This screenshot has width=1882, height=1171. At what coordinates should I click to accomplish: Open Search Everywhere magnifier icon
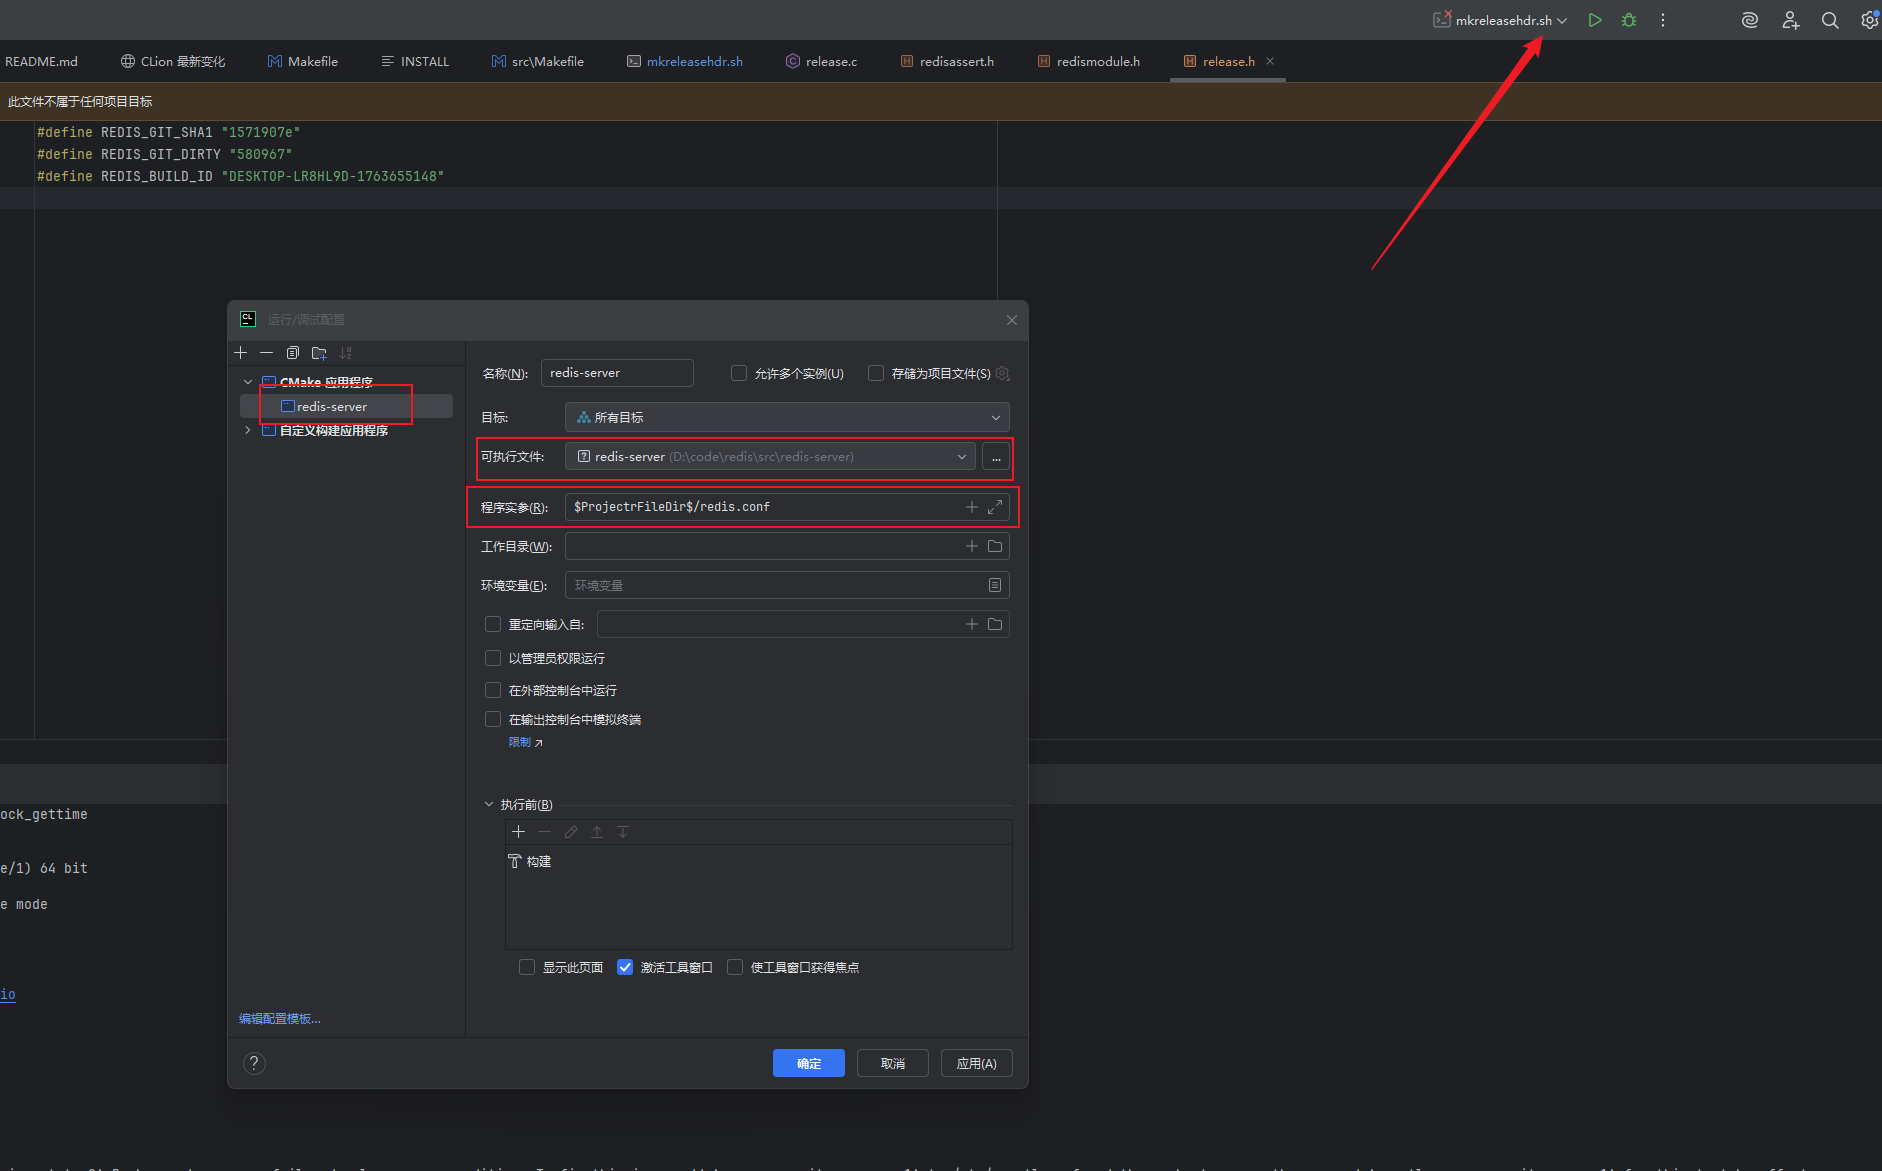pos(1830,20)
